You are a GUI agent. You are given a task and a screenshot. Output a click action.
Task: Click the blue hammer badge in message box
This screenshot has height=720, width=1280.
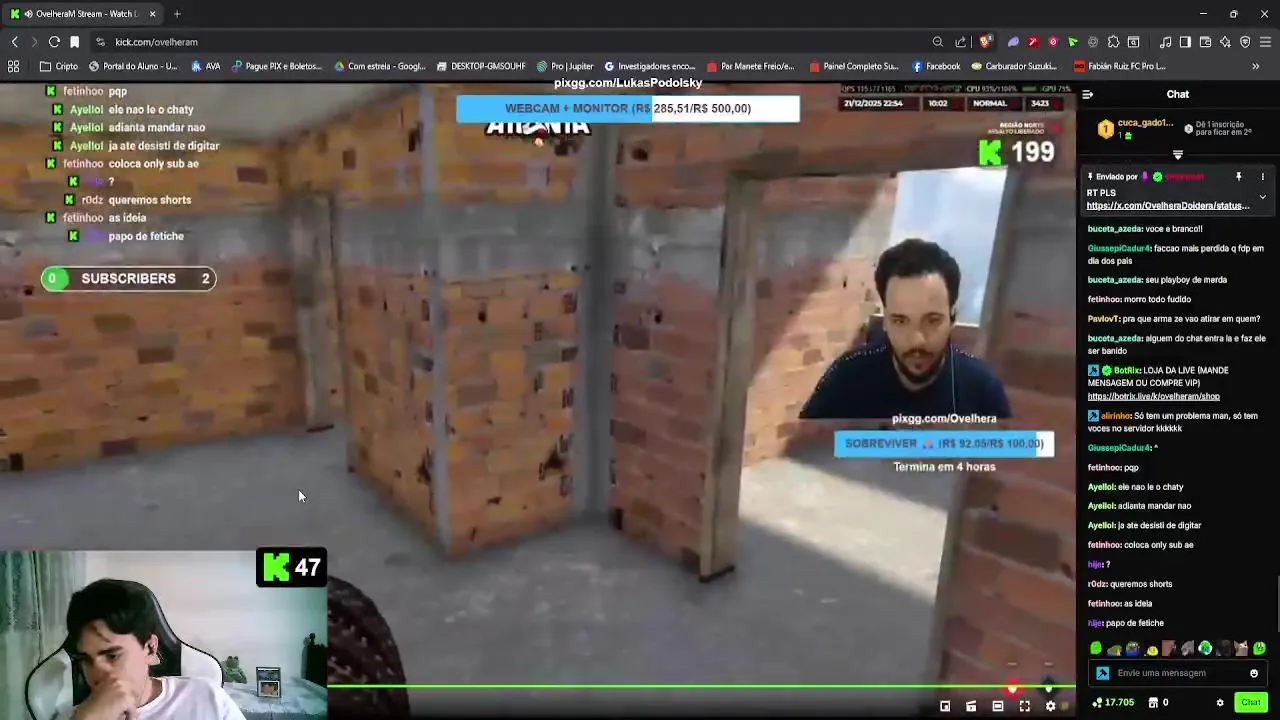(x=1102, y=673)
